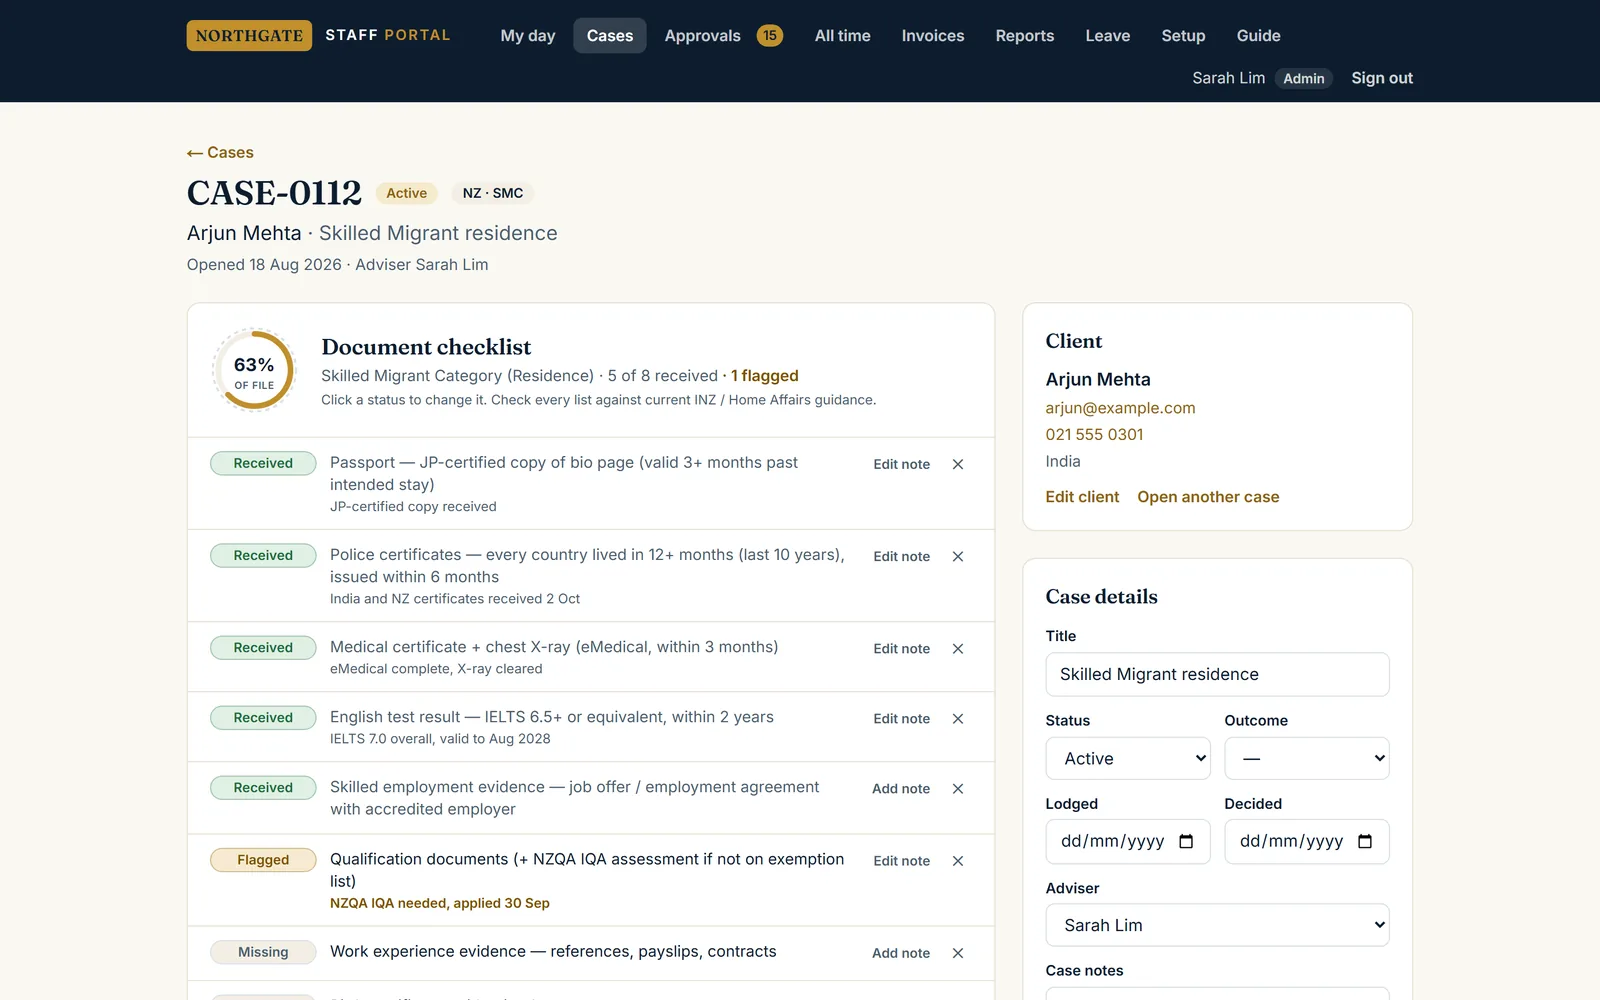Remove the English test result item
The image size is (1600, 1000).
click(x=958, y=718)
